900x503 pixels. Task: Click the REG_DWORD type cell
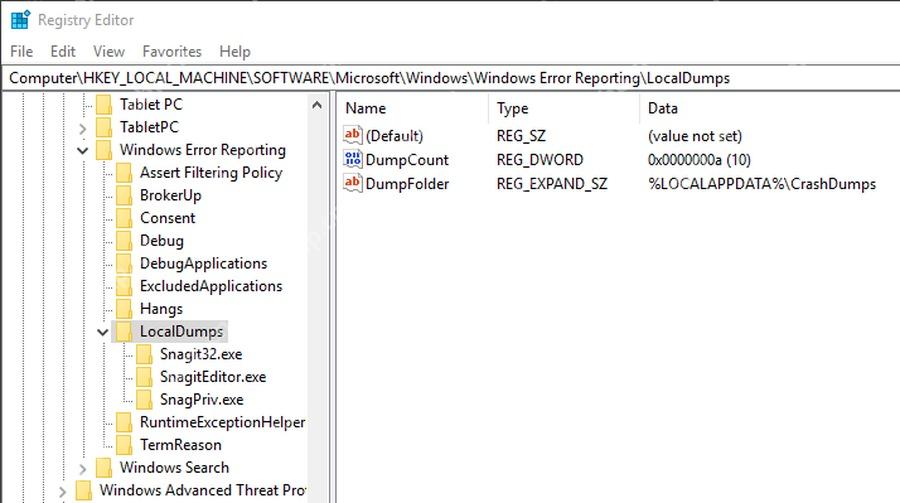coord(540,160)
